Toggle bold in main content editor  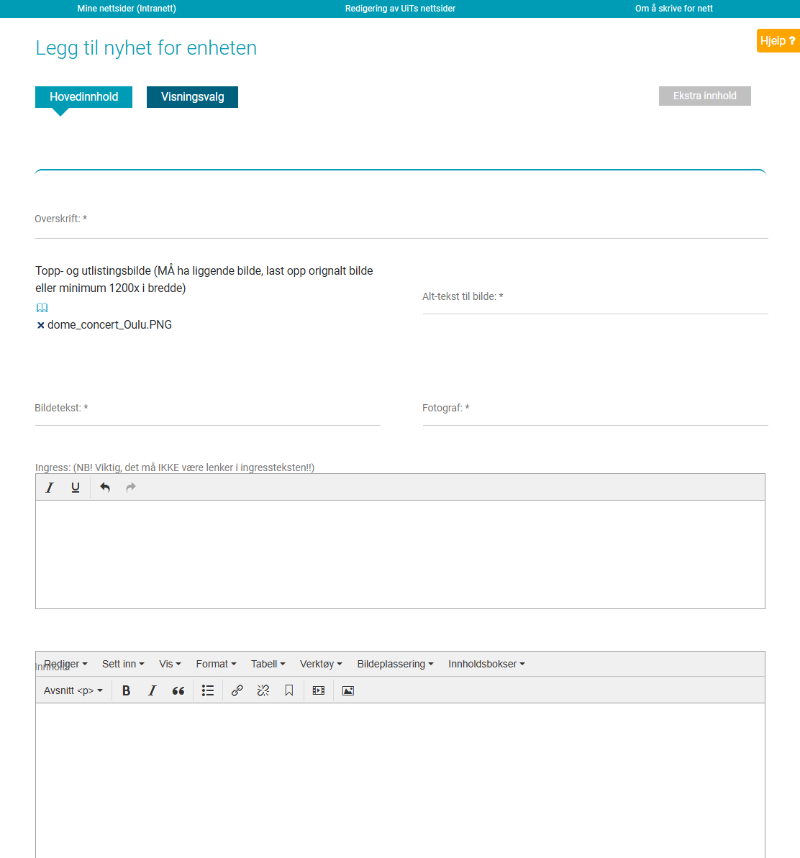point(126,690)
